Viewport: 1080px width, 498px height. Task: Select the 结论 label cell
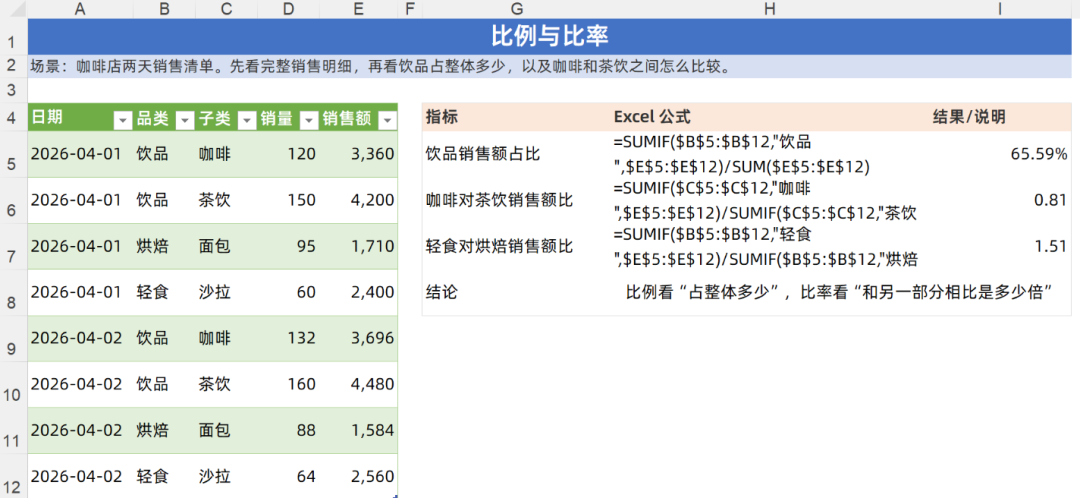point(517,293)
